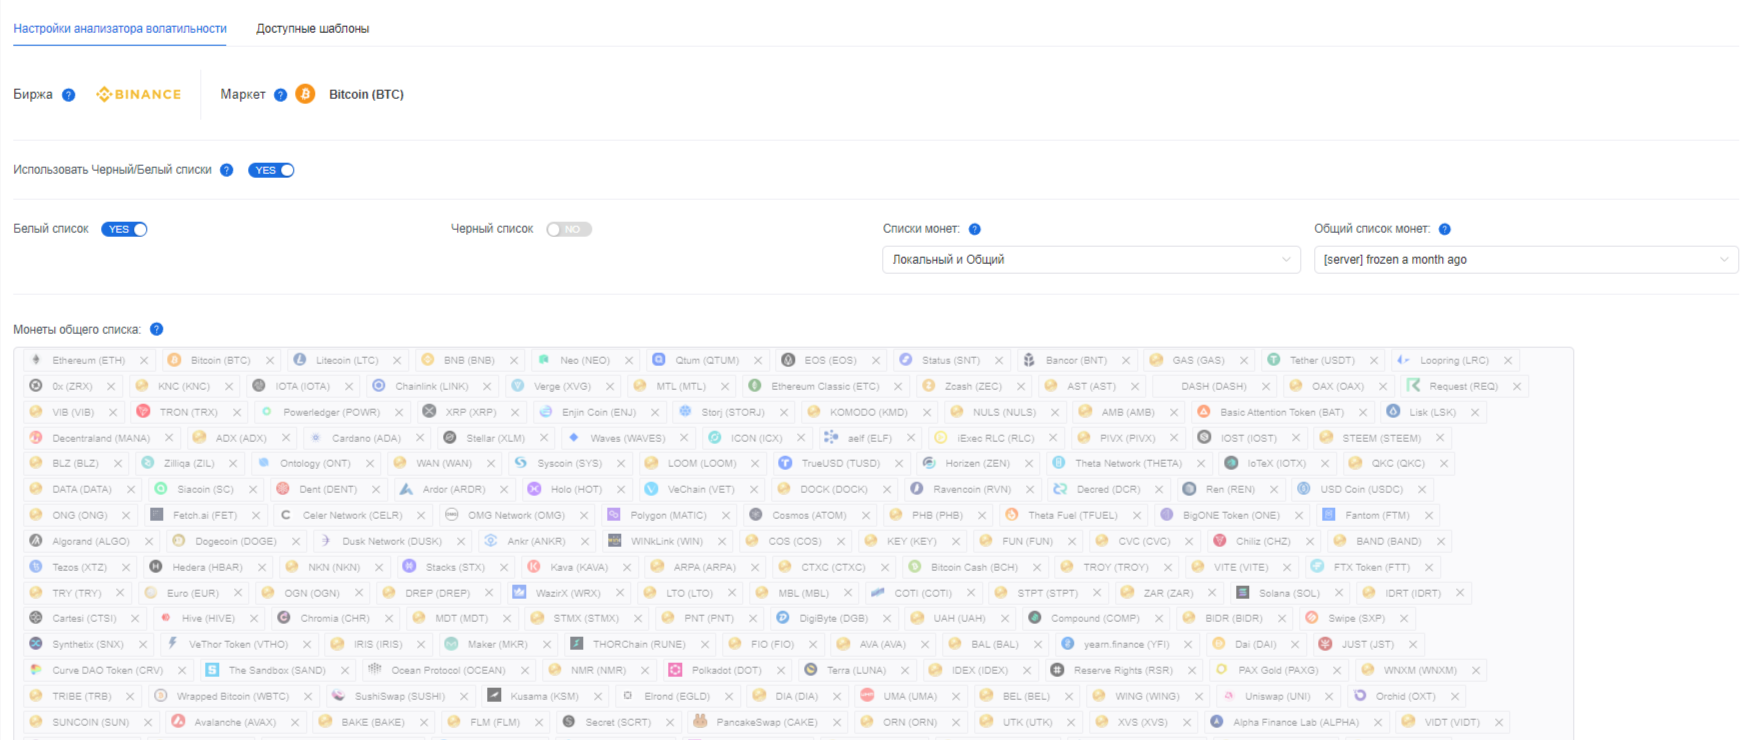The image size is (1749, 740).
Task: Click the help icon by Монеты общего списка
Action: pyautogui.click(x=156, y=329)
